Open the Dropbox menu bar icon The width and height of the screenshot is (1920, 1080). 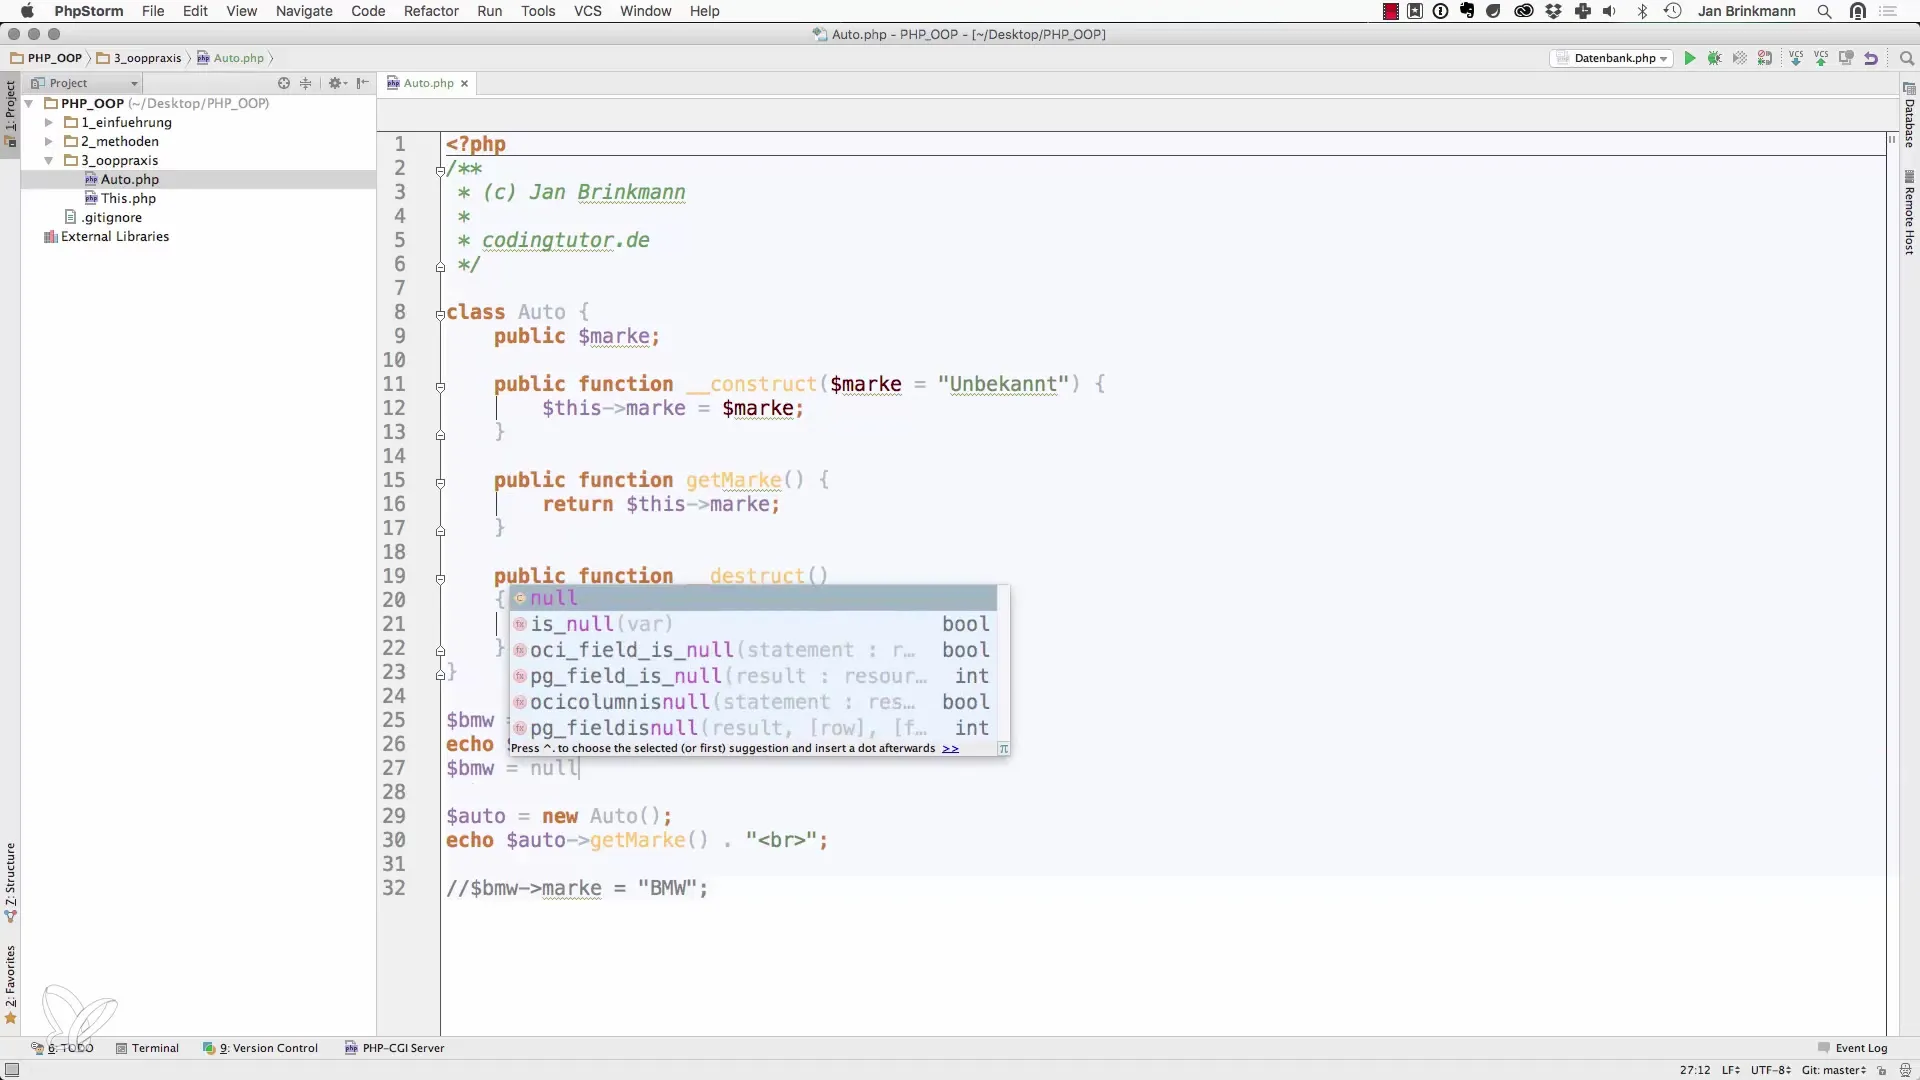[x=1554, y=11]
